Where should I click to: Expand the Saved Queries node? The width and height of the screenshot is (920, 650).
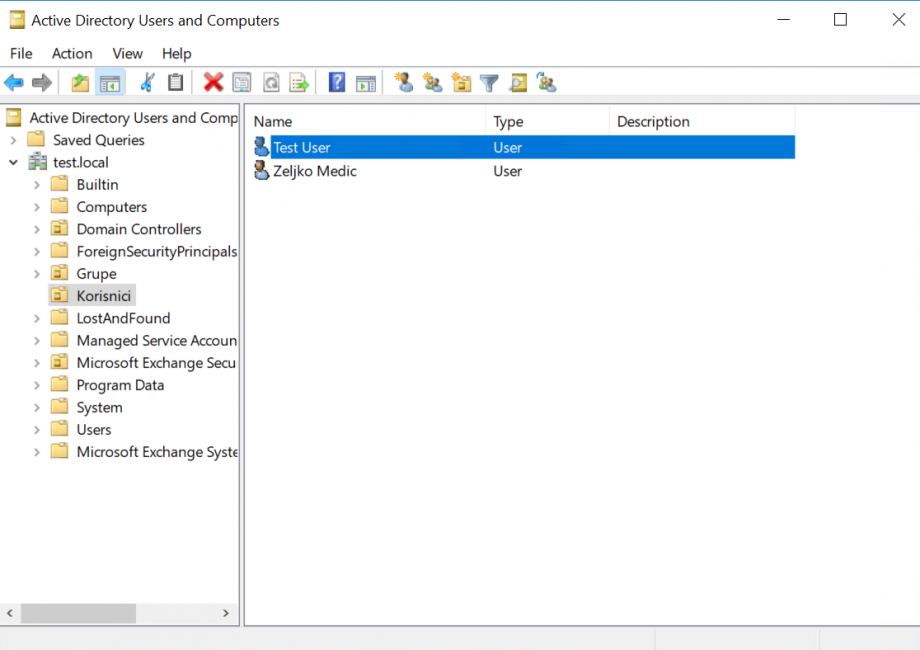tap(13, 140)
